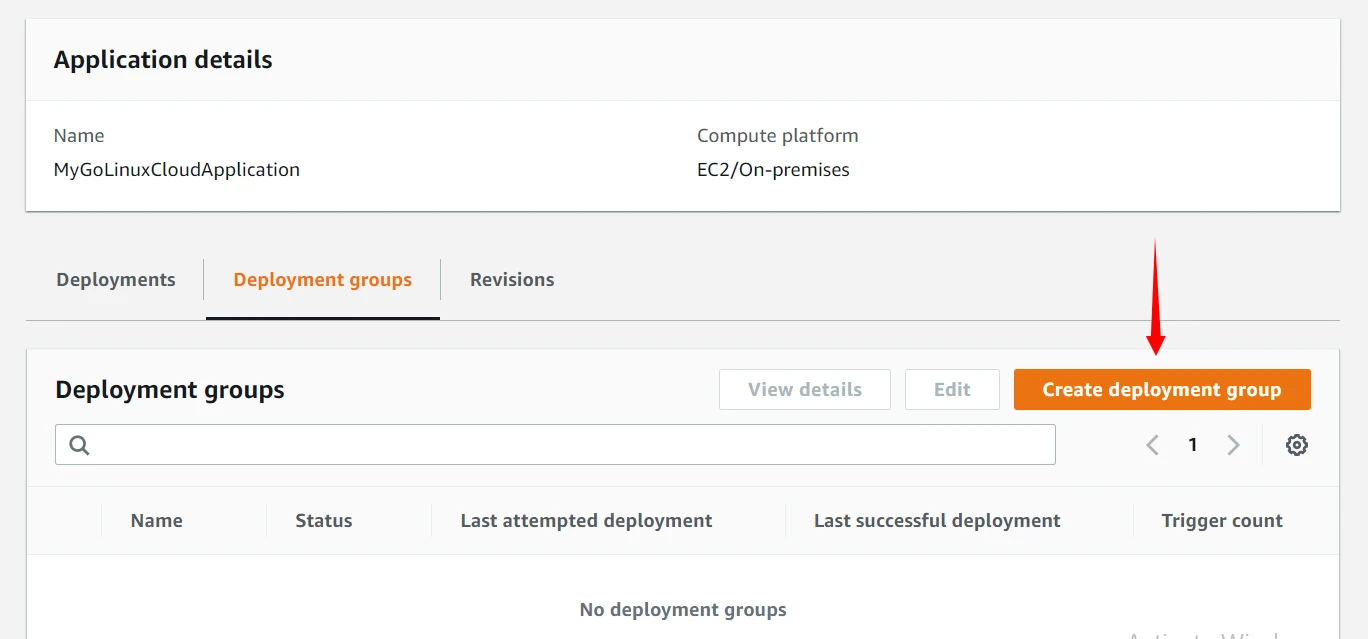
Task: Click the orange Create deployment group button
Action: coord(1161,390)
